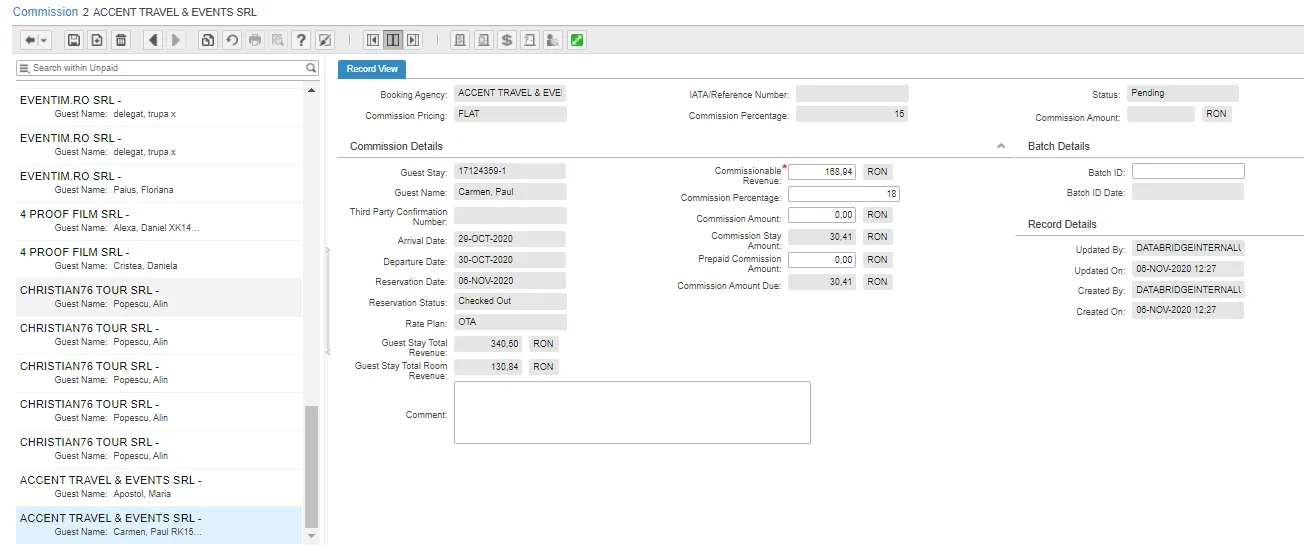Select EVENTIM.RO SRL entry for Paius, Floriana
This screenshot has width=1304, height=552.
(158, 183)
